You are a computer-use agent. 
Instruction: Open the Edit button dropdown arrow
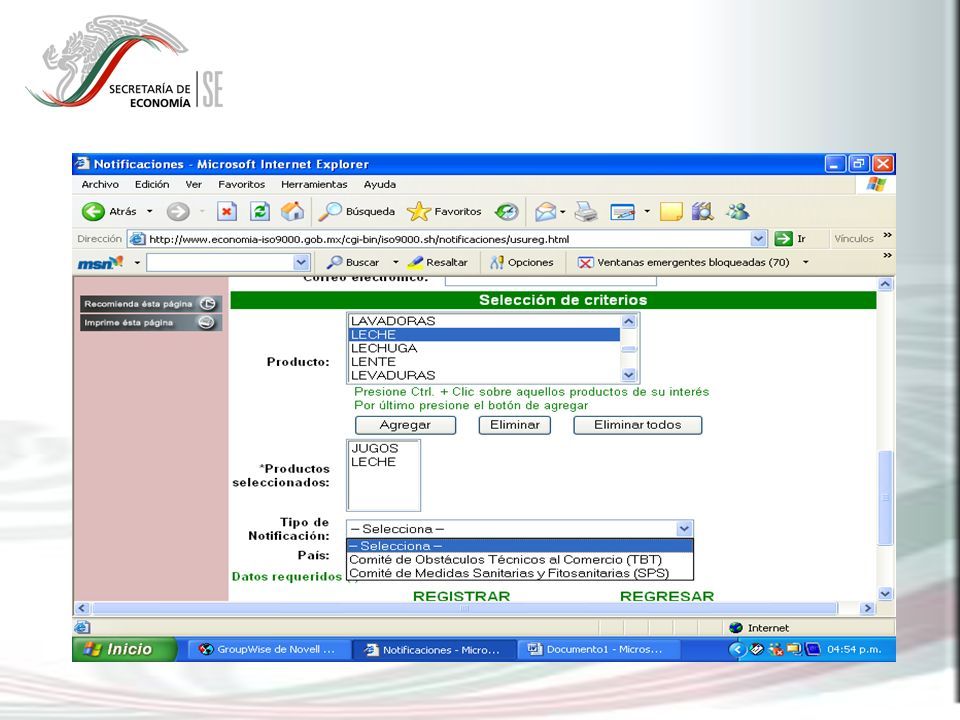647,212
